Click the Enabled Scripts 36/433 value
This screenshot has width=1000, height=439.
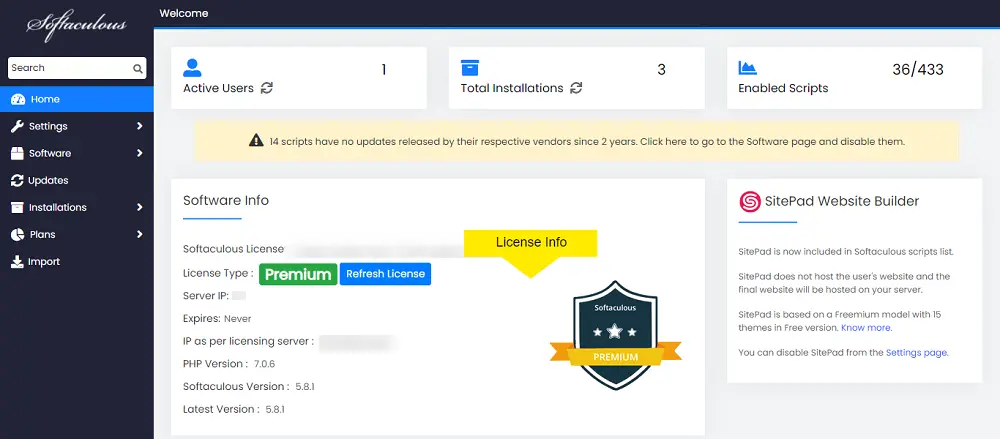(918, 70)
